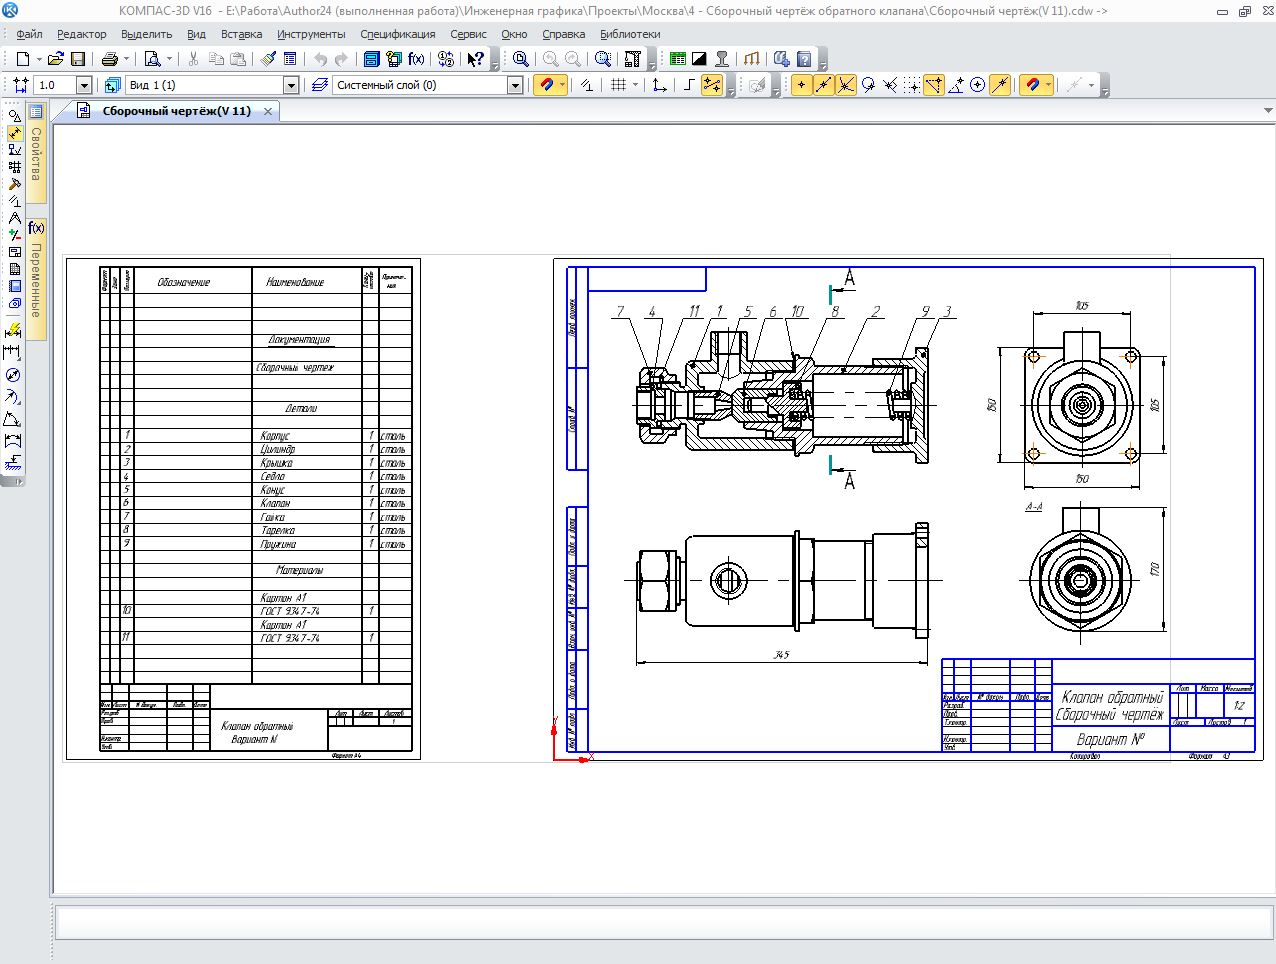Click the Undo arrow icon

[320, 59]
